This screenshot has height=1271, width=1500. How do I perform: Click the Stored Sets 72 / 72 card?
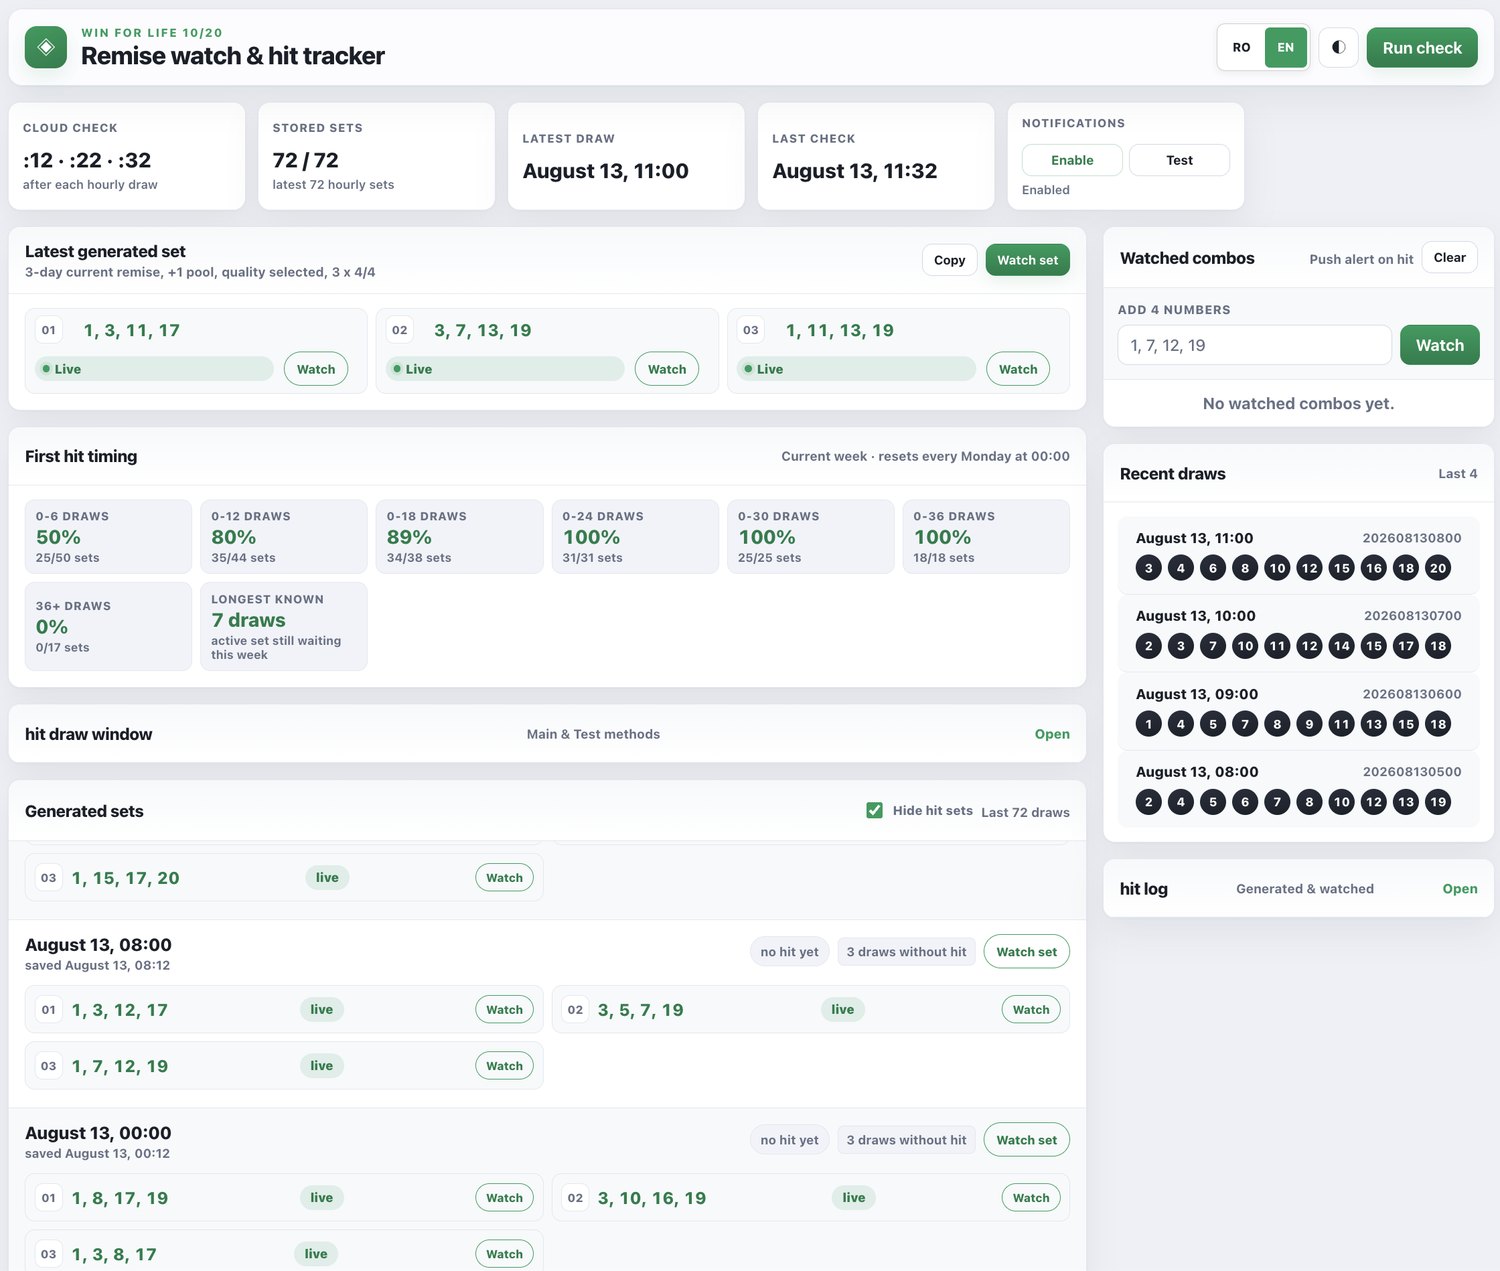point(376,156)
